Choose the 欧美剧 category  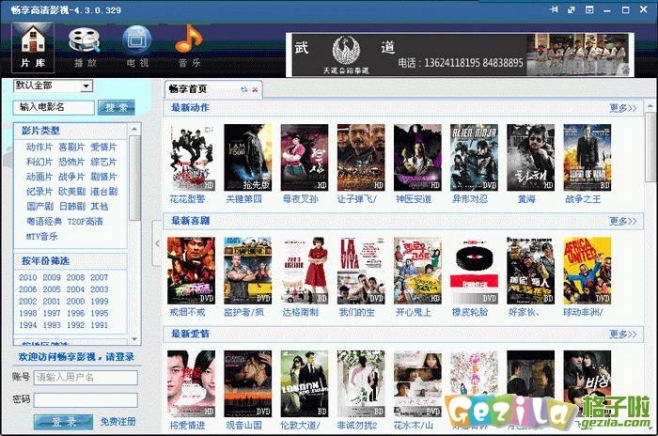click(x=72, y=192)
